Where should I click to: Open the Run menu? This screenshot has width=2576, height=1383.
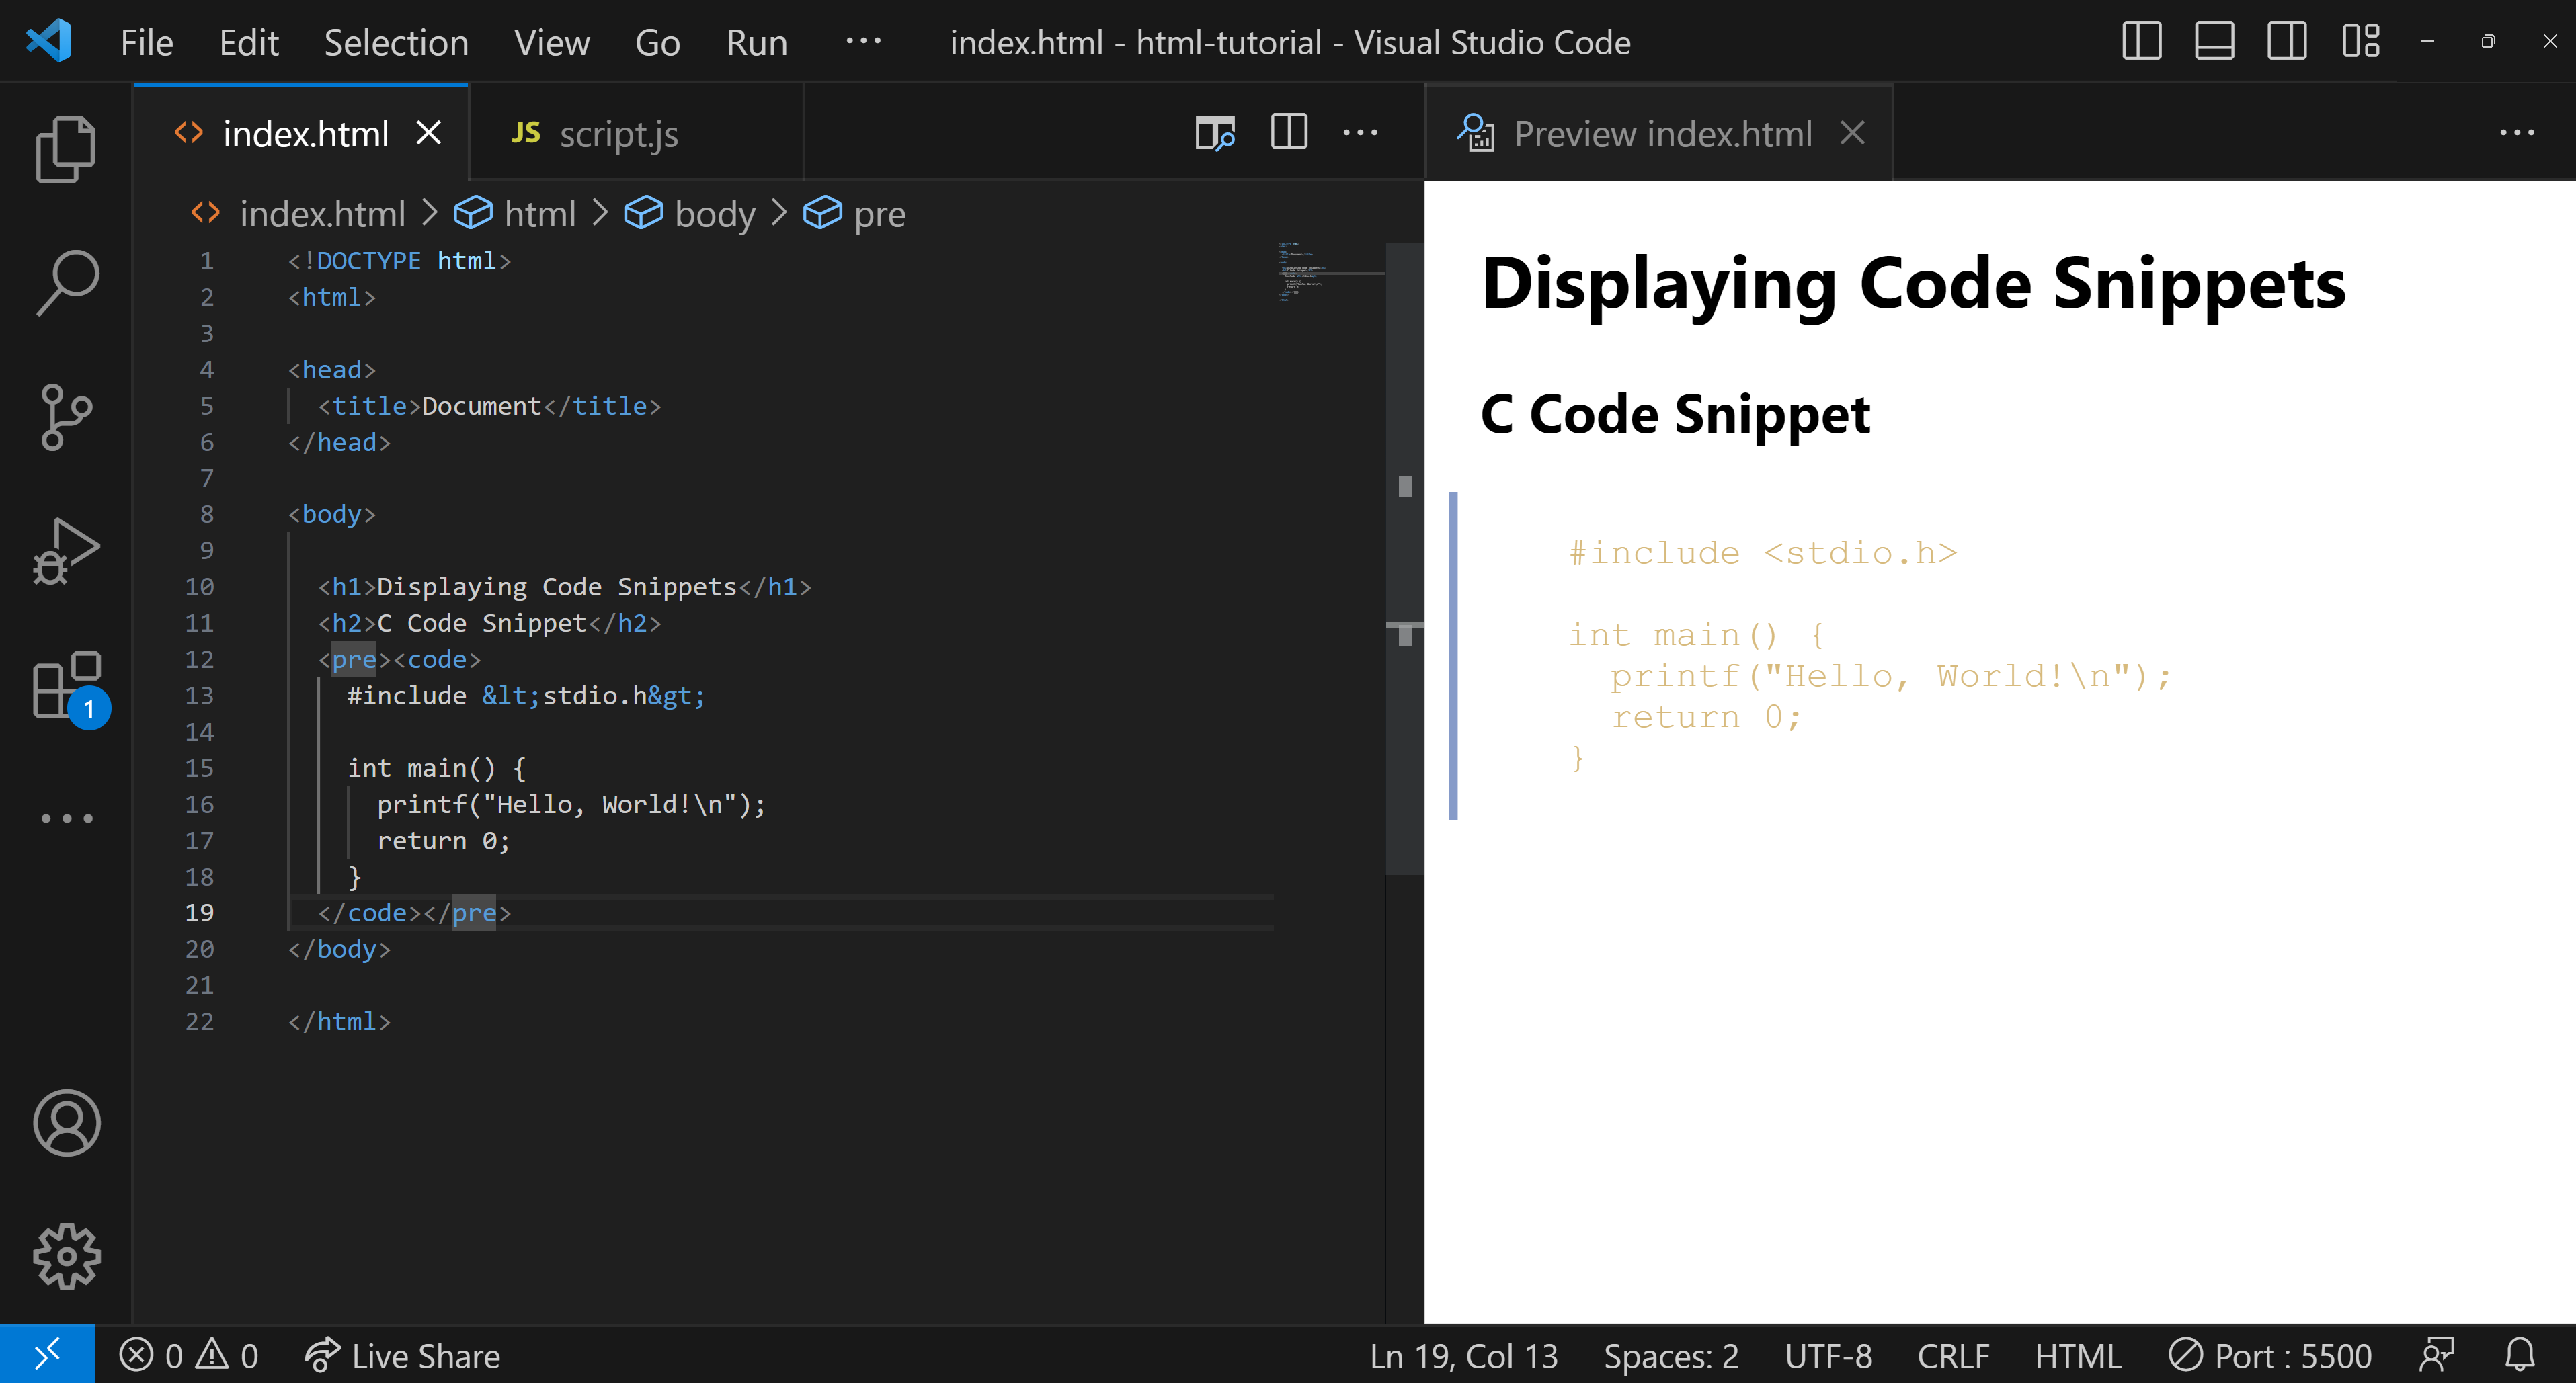(756, 42)
